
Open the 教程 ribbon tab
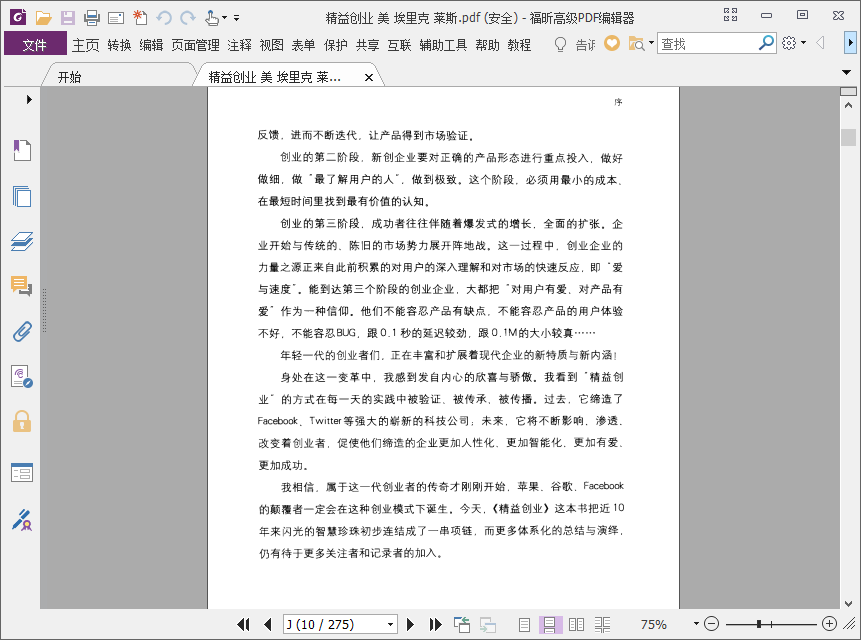click(519, 44)
